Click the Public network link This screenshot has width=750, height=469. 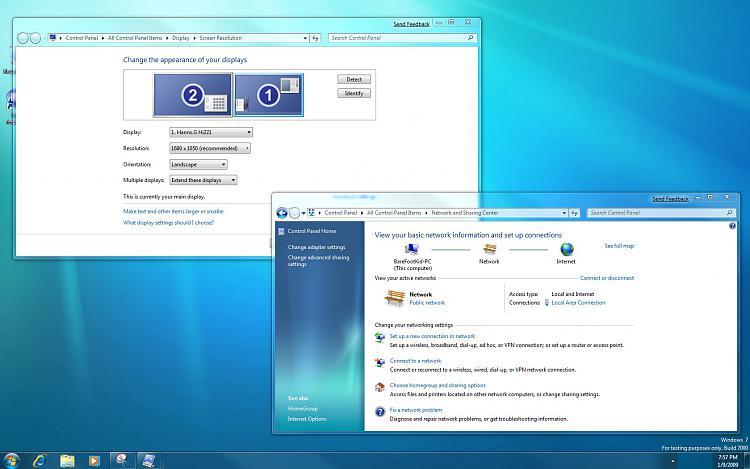[x=427, y=303]
